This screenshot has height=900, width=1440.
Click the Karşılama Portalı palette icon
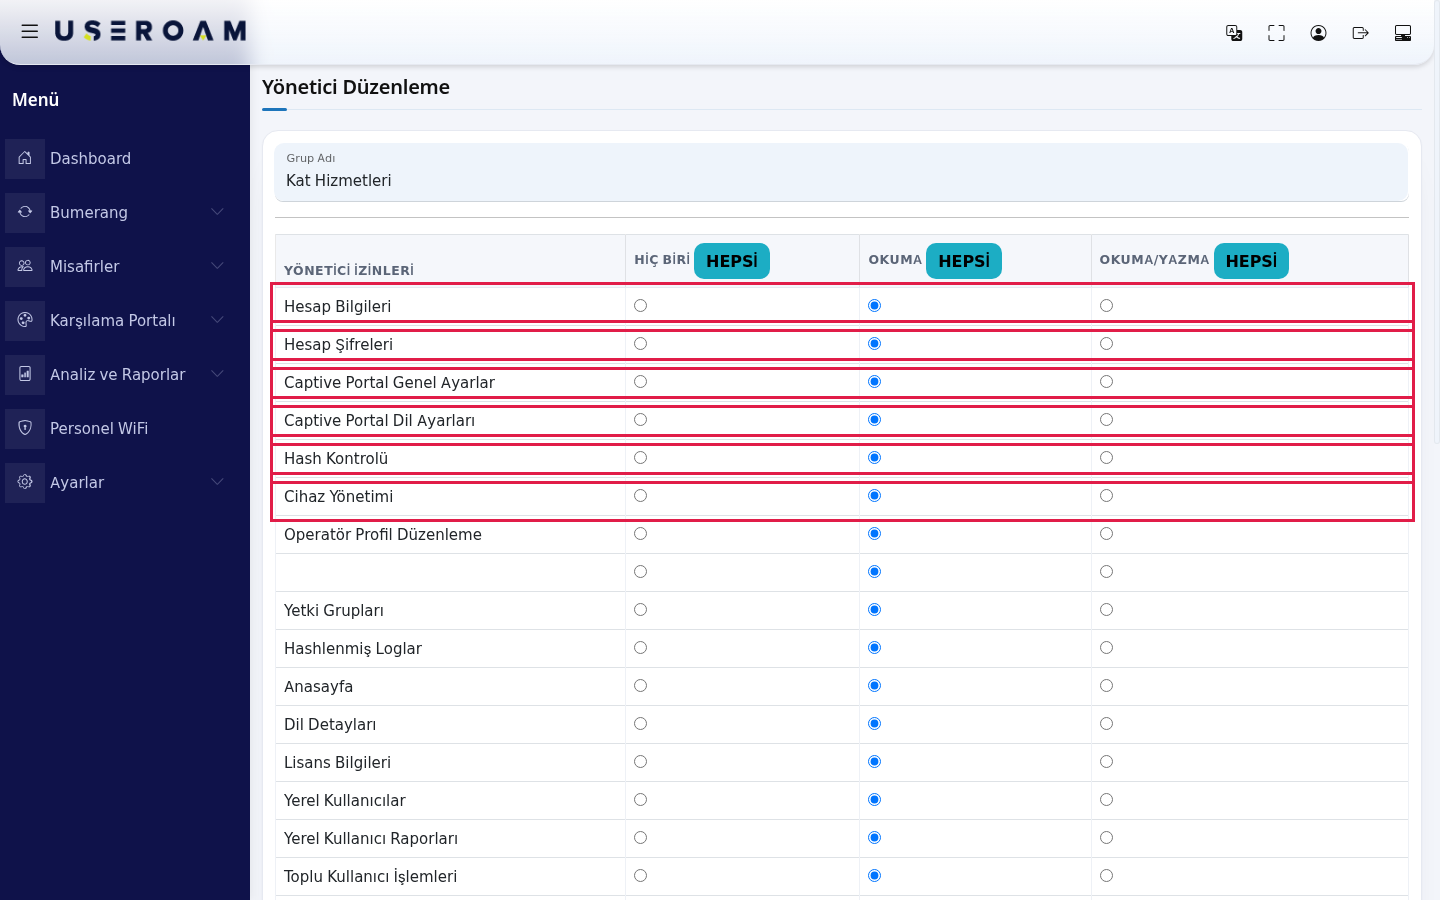click(25, 320)
